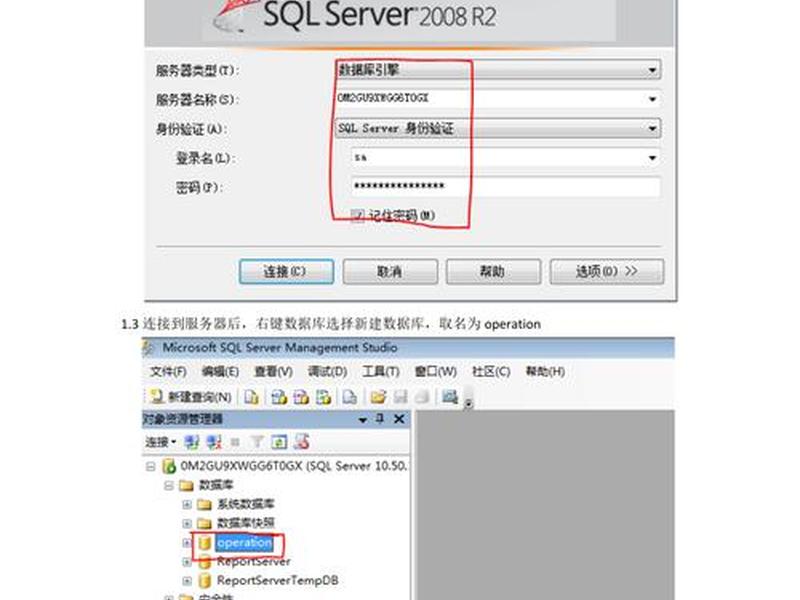The width and height of the screenshot is (800, 600).
Task: Expand the 数据库快照 folder
Action: (x=187, y=523)
